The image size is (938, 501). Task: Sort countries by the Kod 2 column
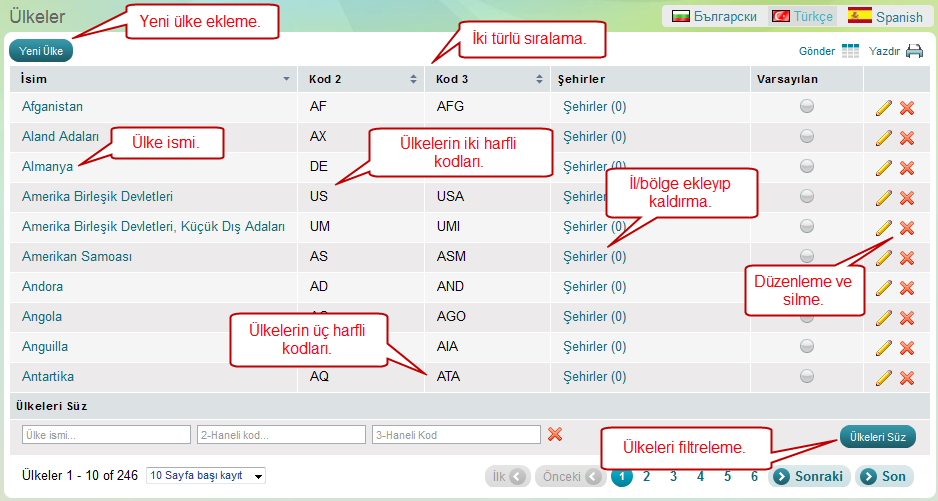pos(361,79)
